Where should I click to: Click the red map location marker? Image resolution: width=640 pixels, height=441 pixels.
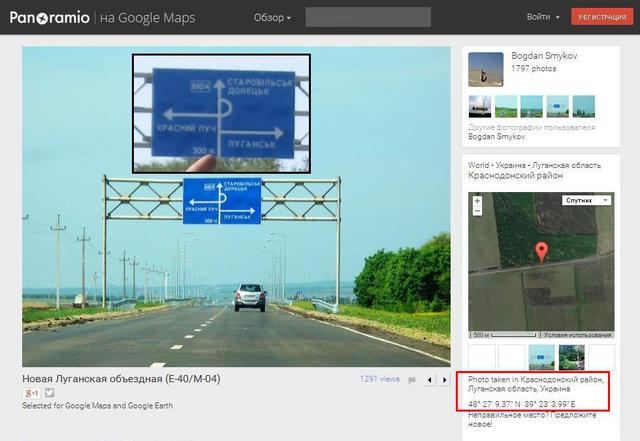pyautogui.click(x=542, y=252)
